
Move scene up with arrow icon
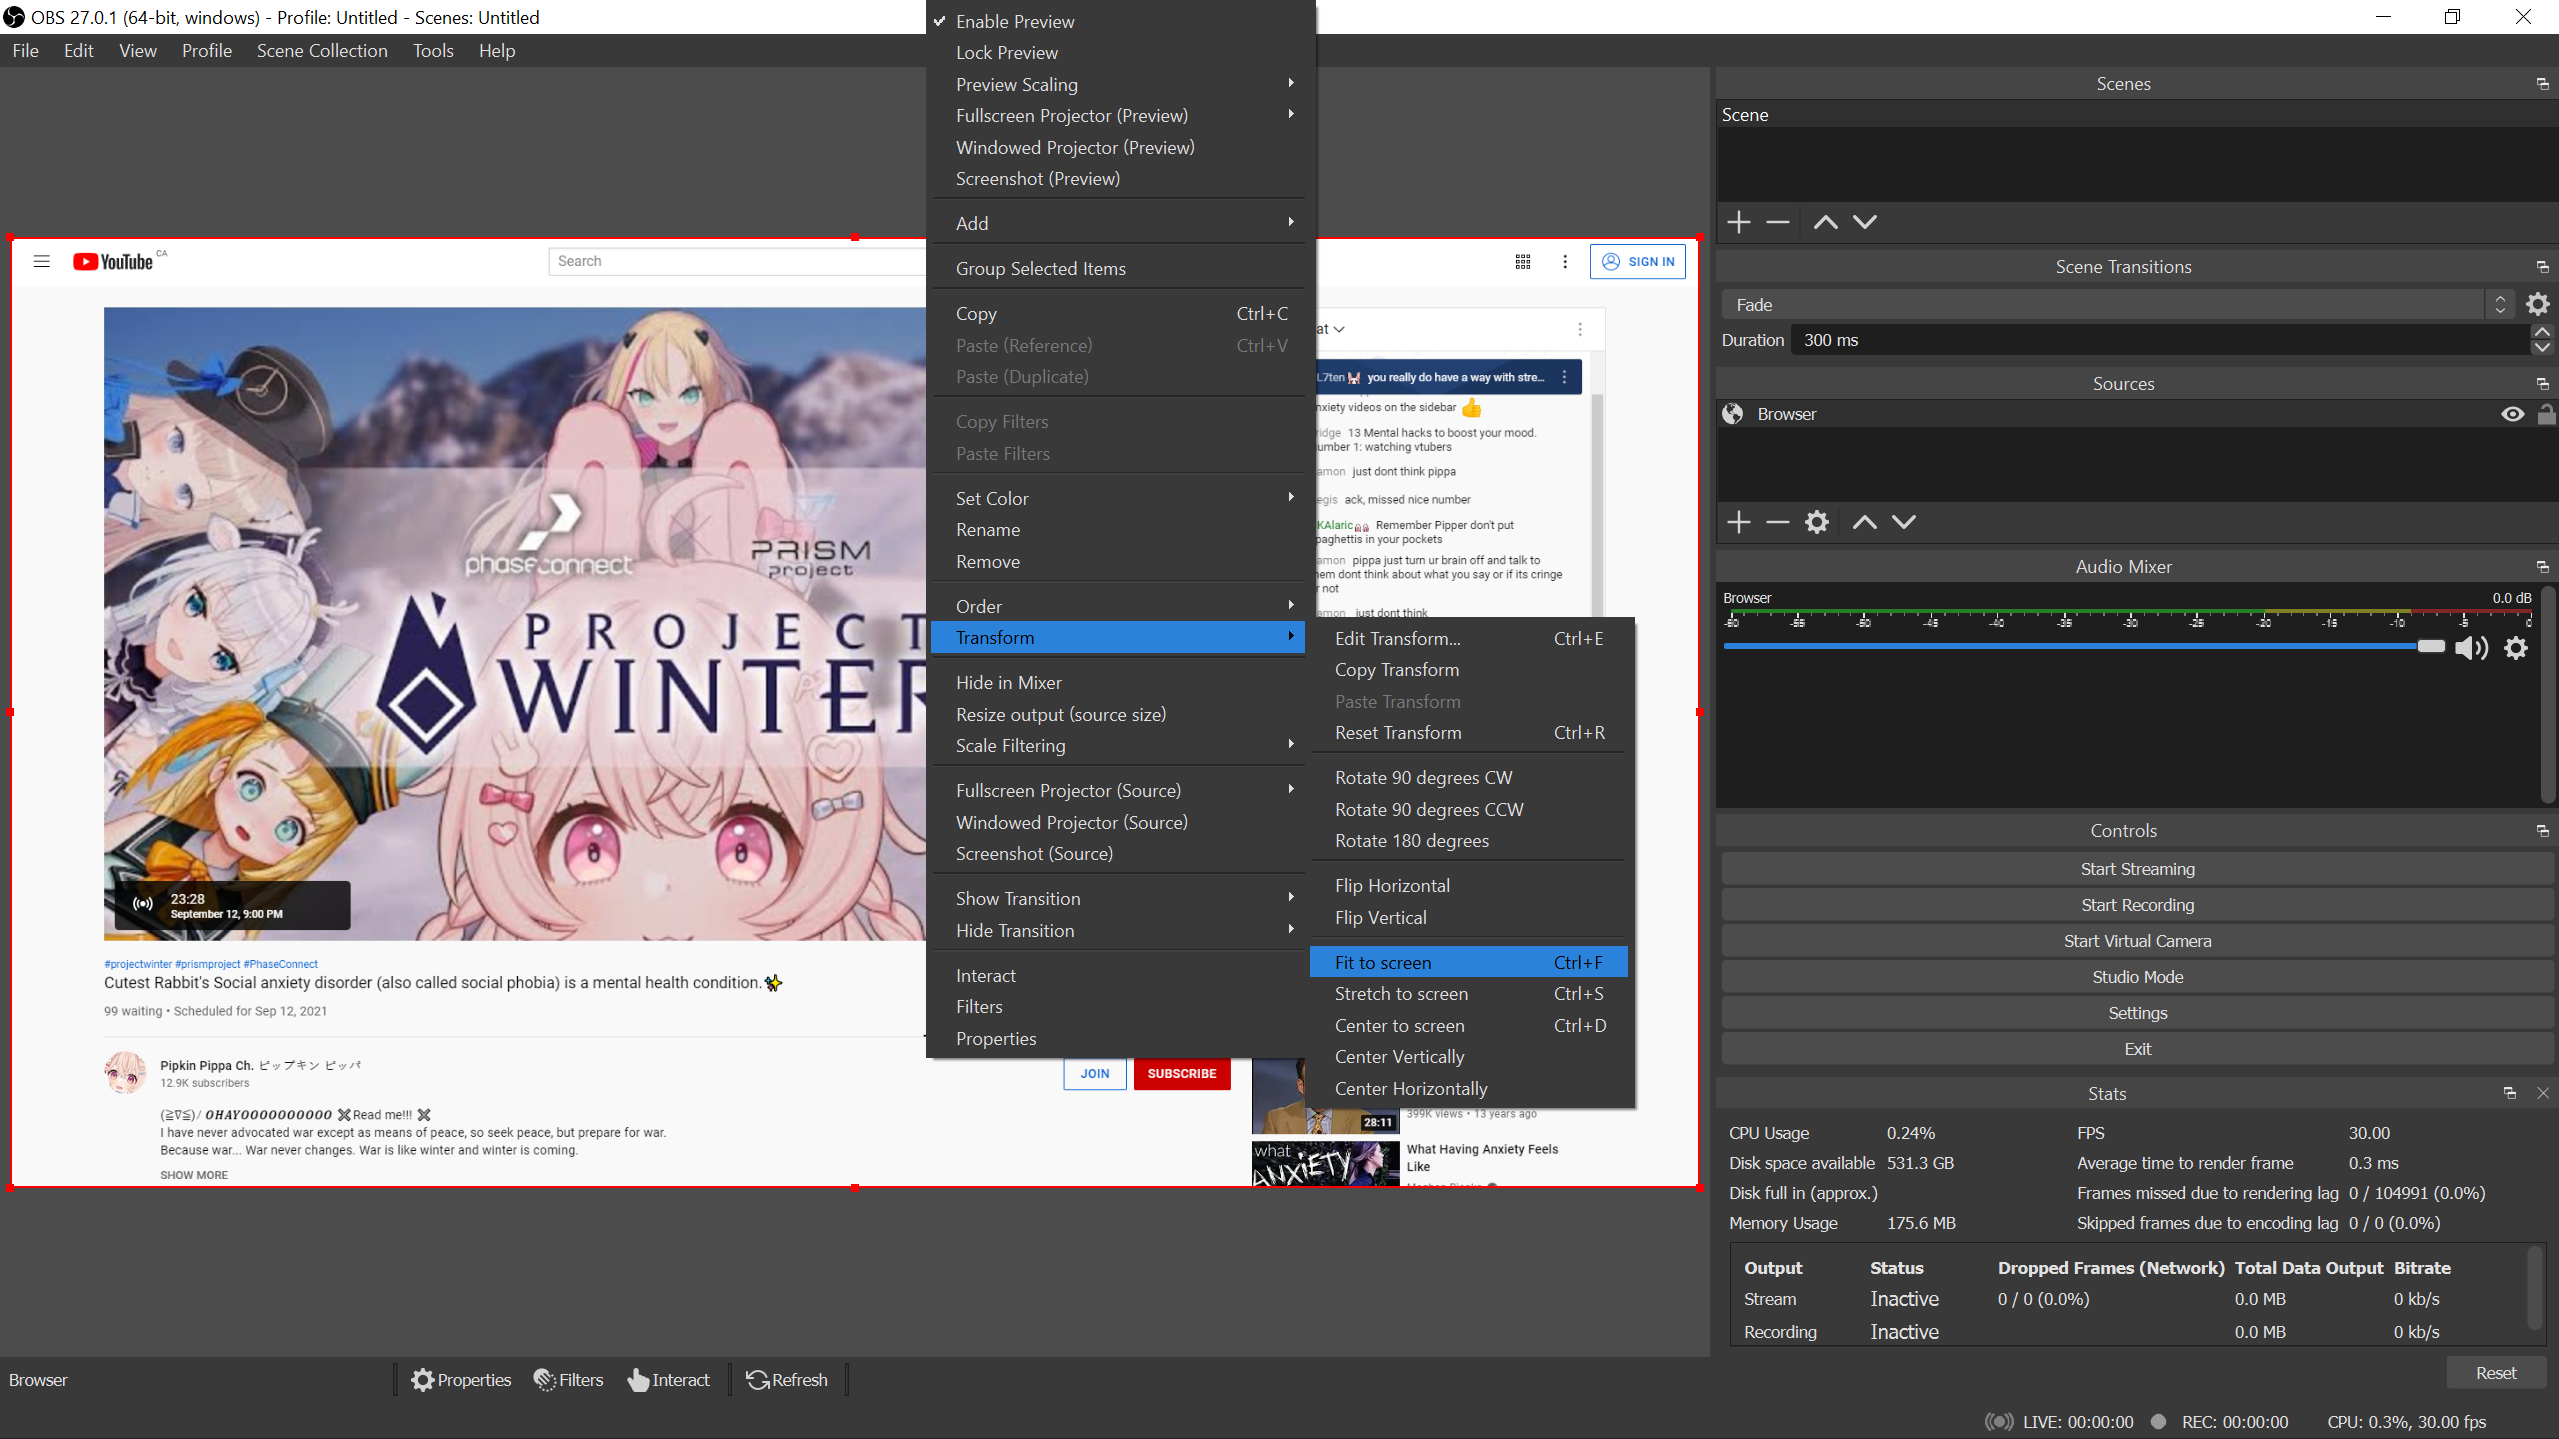click(1825, 222)
